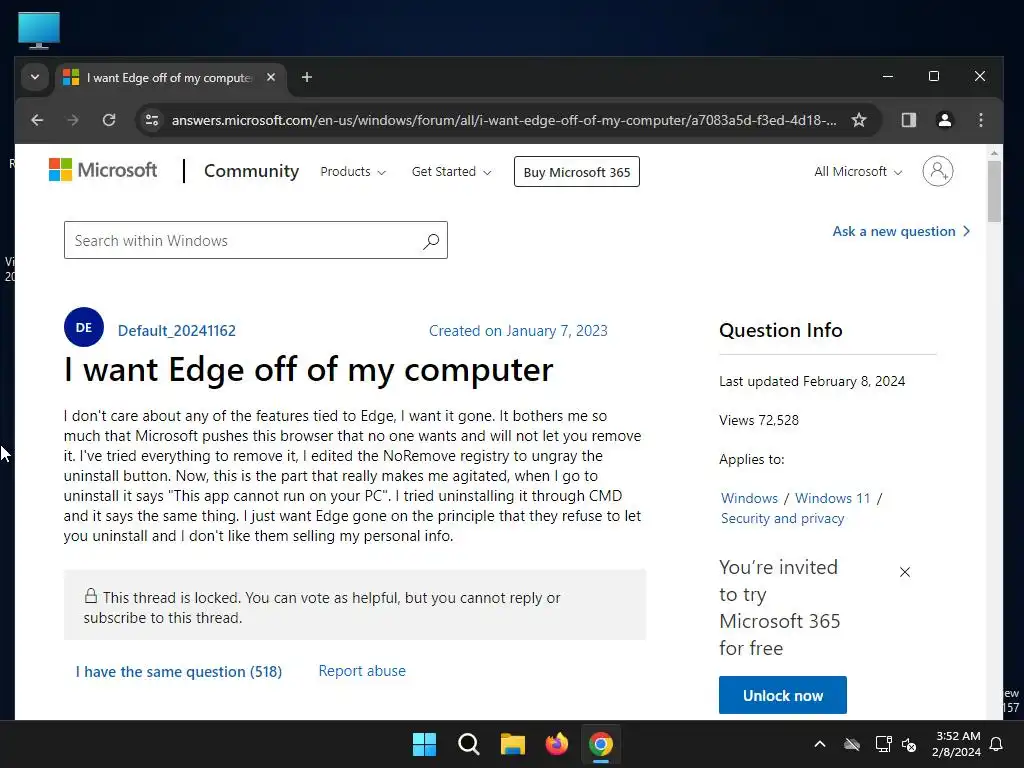
Task: Open File Explorer from taskbar
Action: click(513, 744)
